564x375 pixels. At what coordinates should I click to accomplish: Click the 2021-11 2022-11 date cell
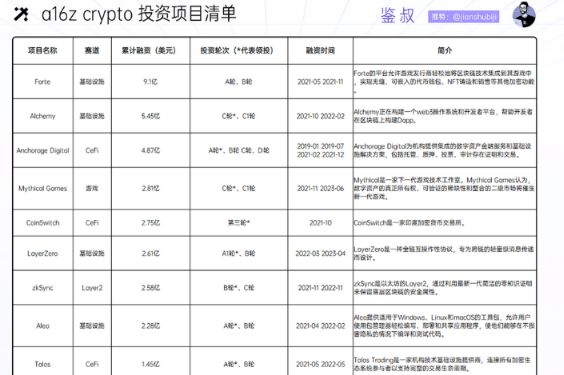coord(320,288)
